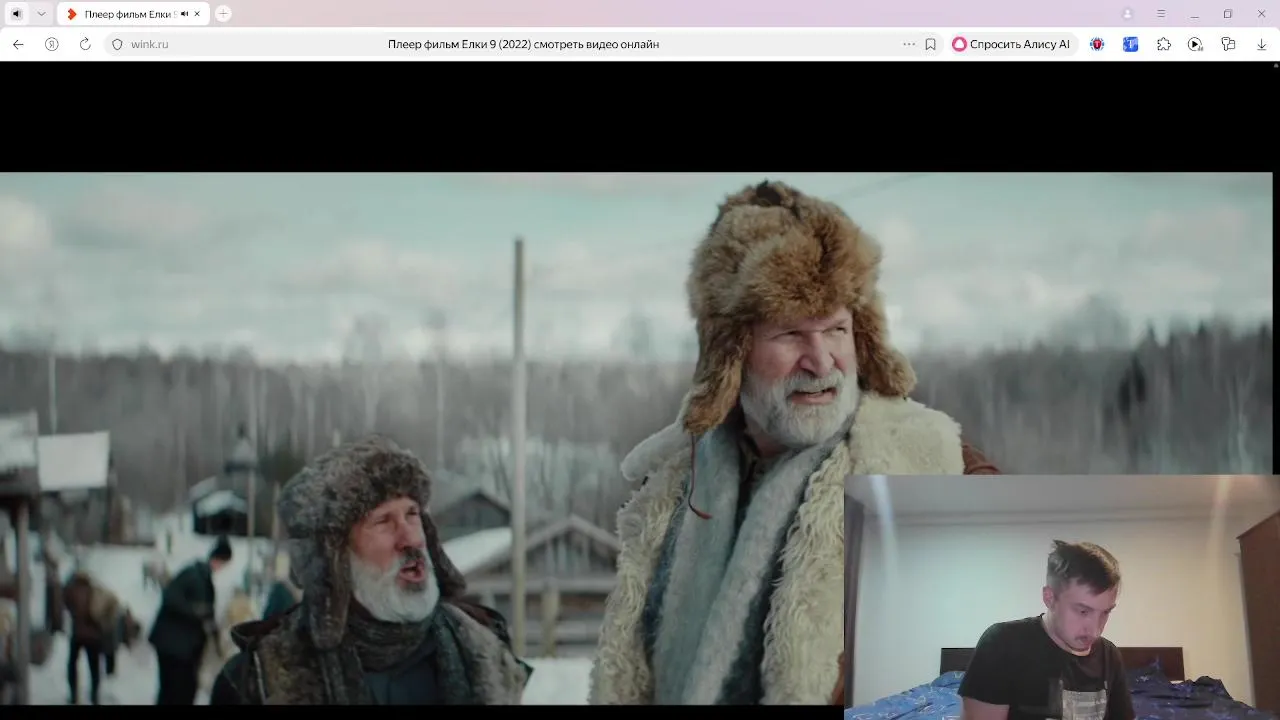Viewport: 1280px width, 720px height.
Task: Click the page title in address bar
Action: pos(523,44)
